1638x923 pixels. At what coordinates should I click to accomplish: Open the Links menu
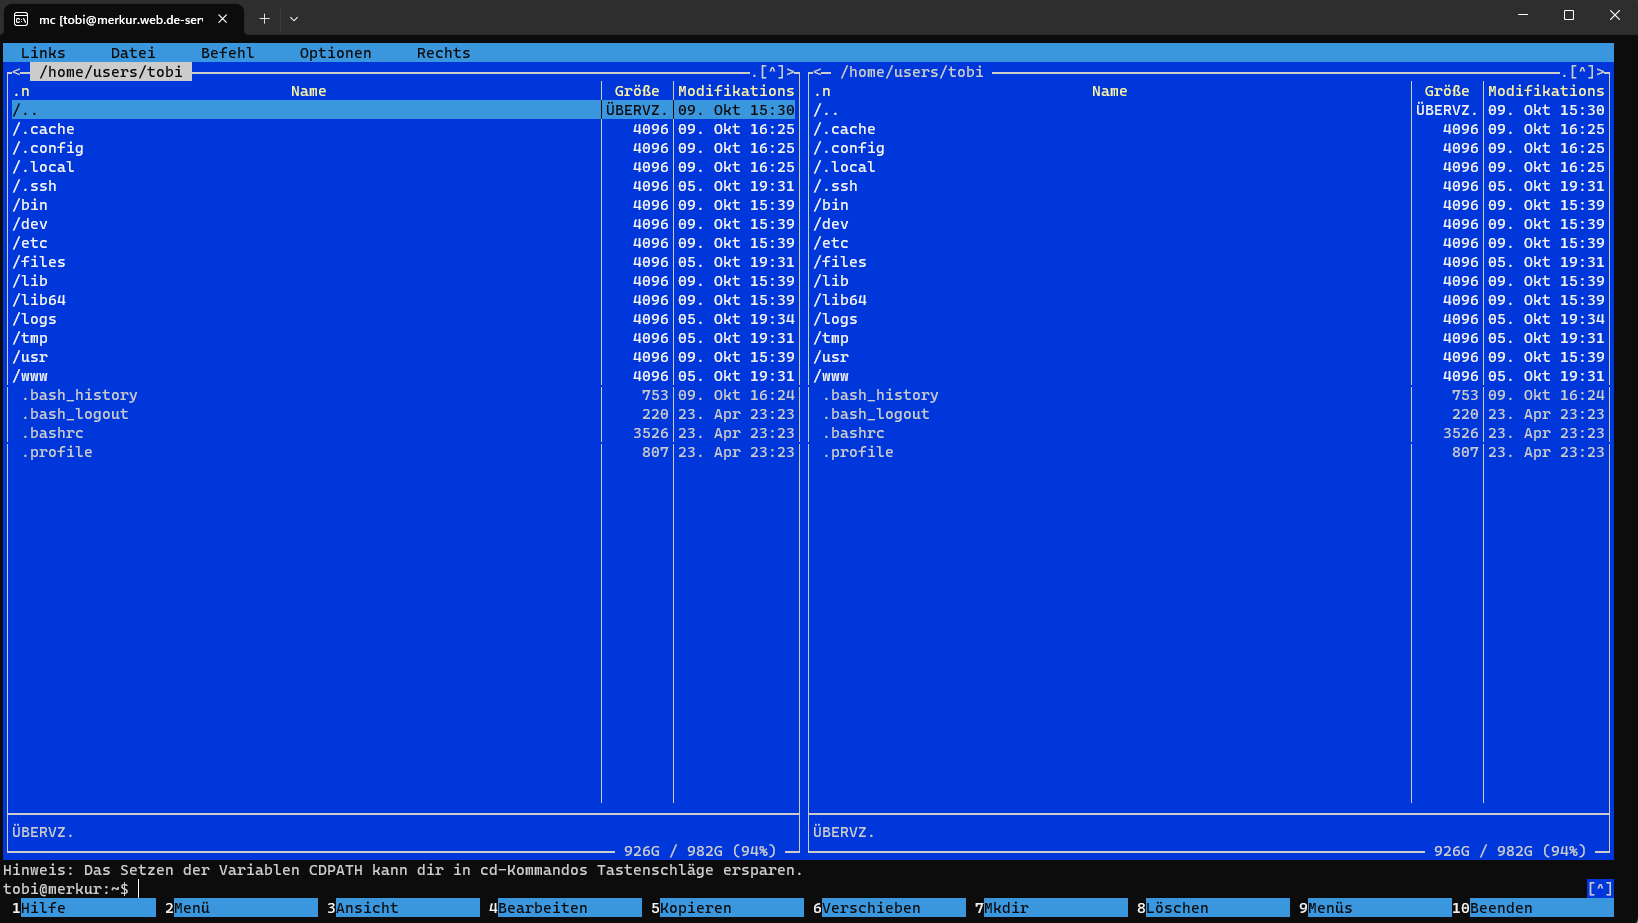tap(43, 53)
